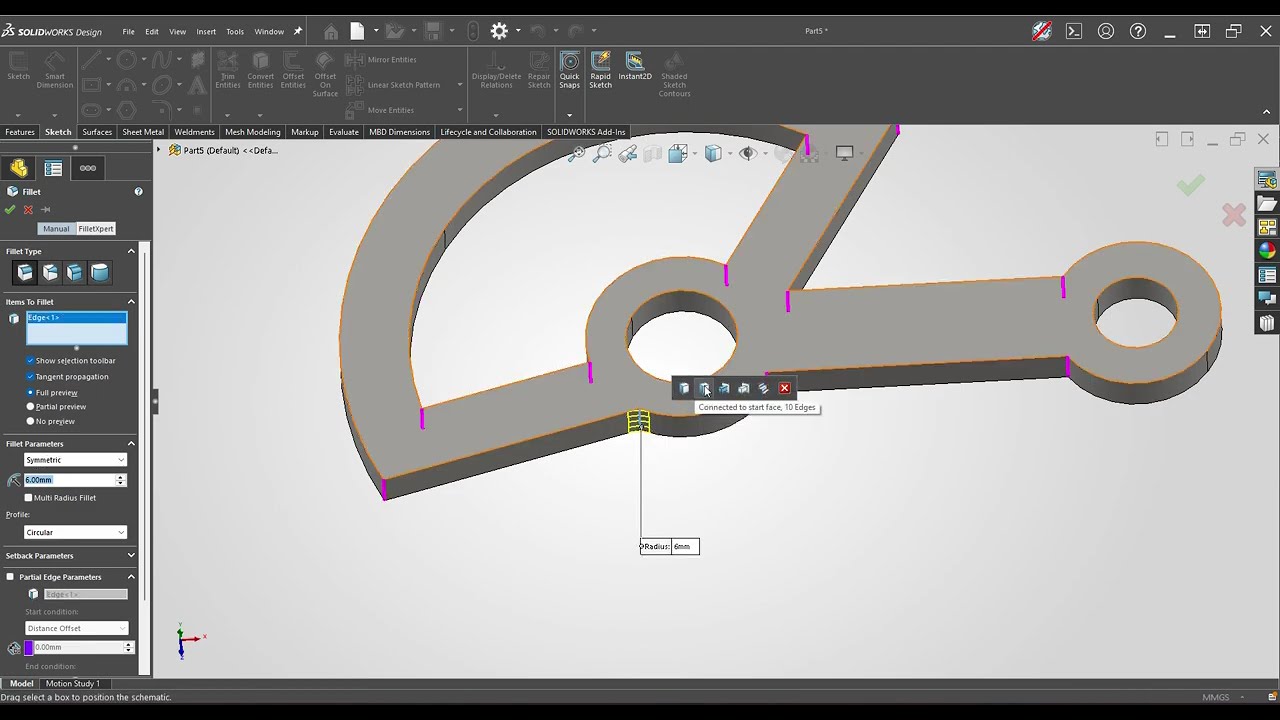Expand the Part5 tree node arrow
This screenshot has height=720, width=1280.
coord(158,150)
